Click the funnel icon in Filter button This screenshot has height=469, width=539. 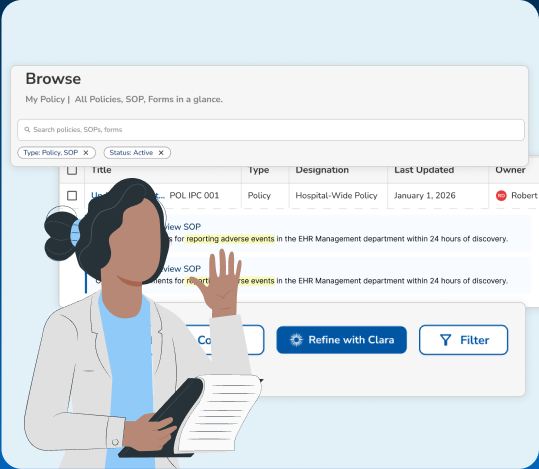point(446,340)
